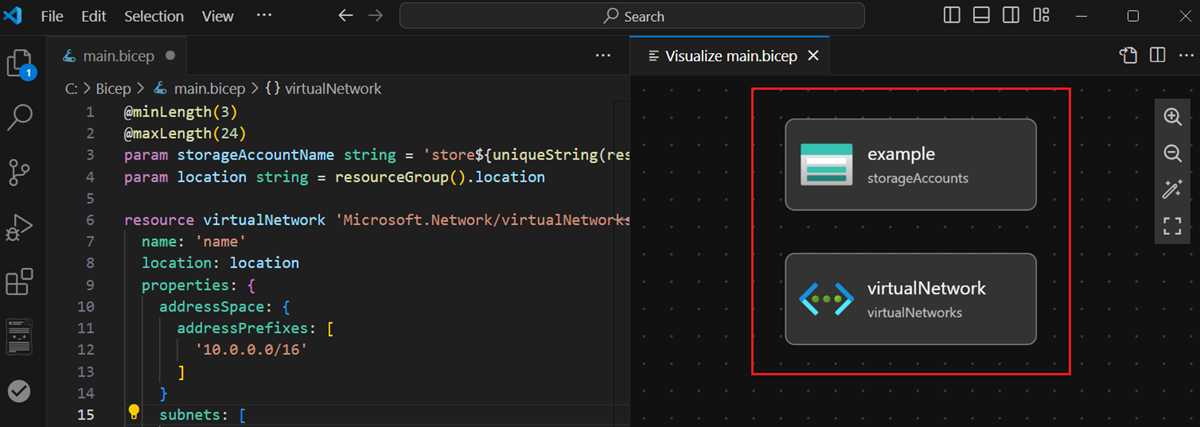Click the checkmark testing icon in activity bar
1200x427 pixels.
pyautogui.click(x=20, y=391)
